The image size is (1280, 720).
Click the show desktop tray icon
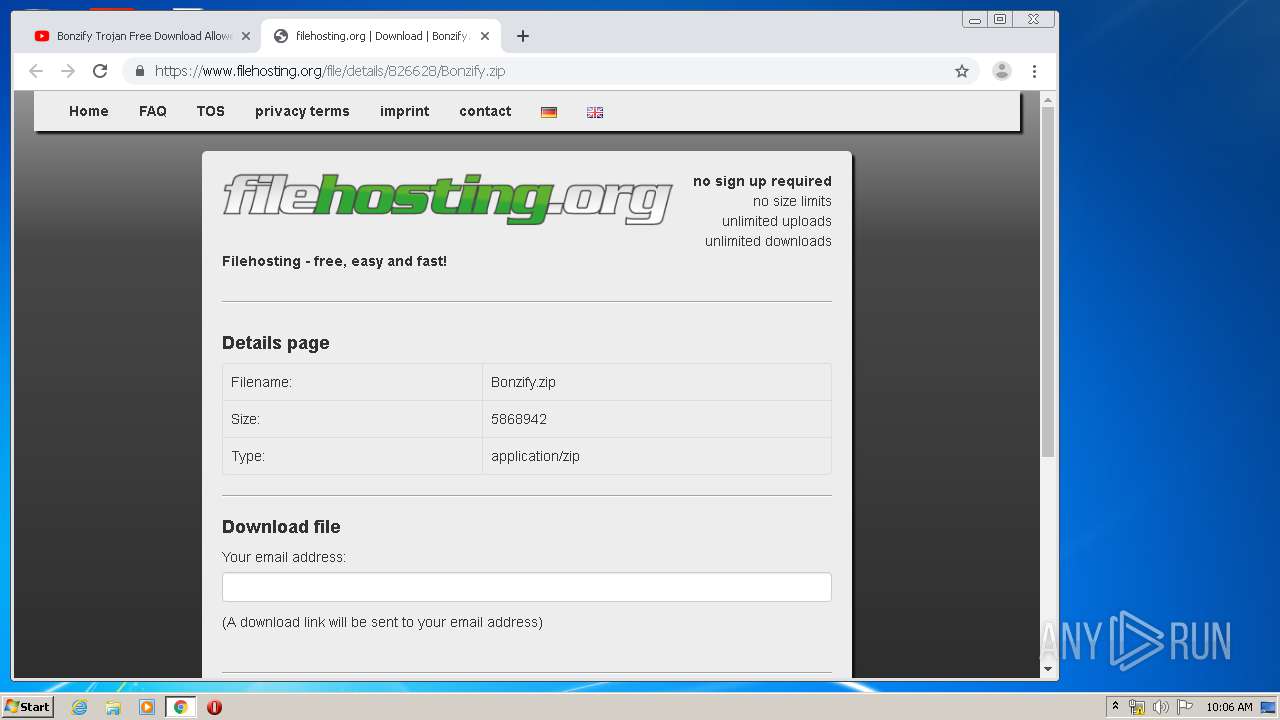point(1268,707)
